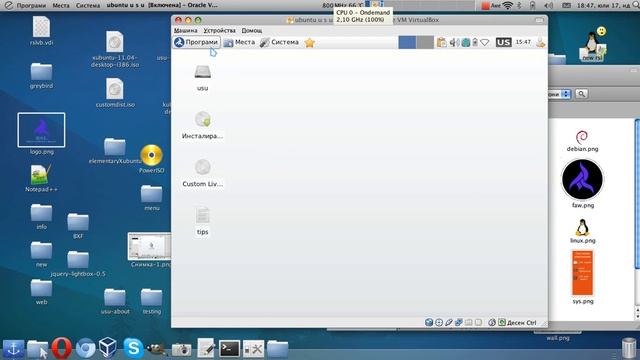
Task: Select the Custom Liv... disc icon
Action: [202, 173]
